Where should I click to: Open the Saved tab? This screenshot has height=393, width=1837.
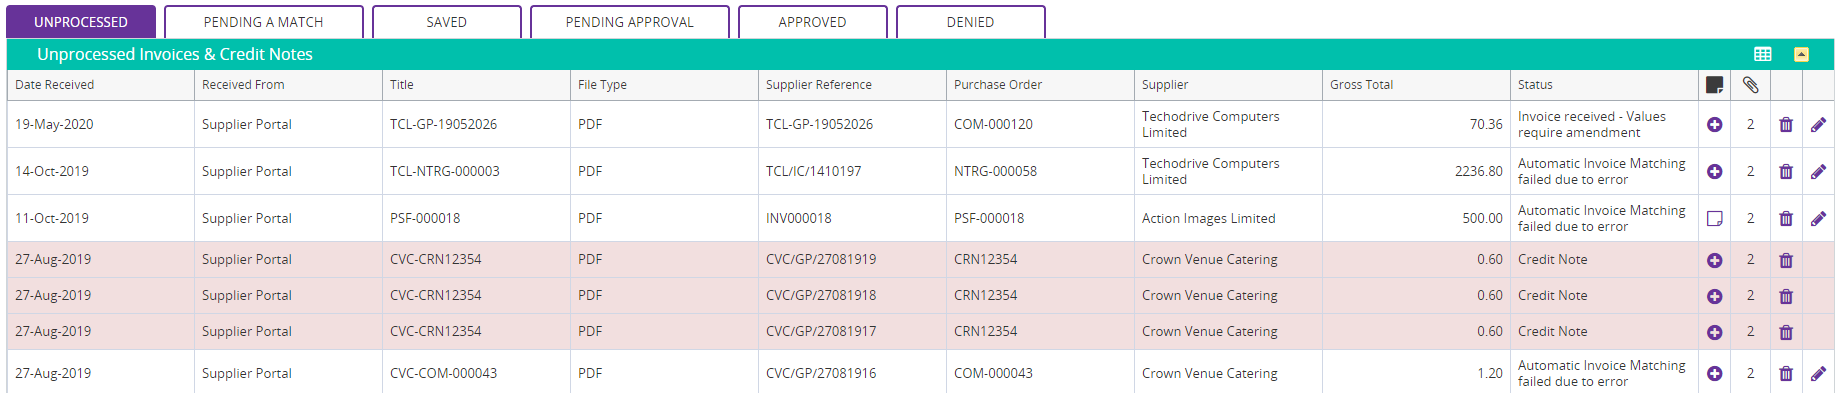(446, 22)
